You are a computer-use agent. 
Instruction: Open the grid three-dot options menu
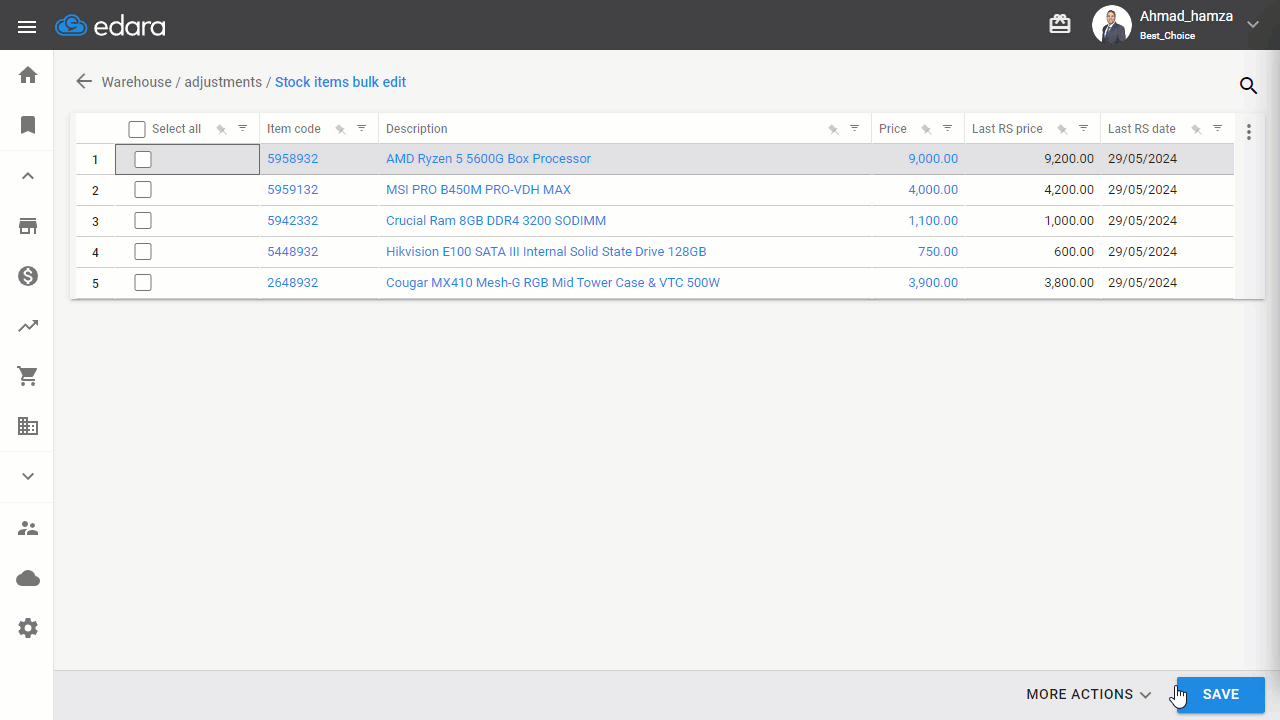coord(1249,132)
